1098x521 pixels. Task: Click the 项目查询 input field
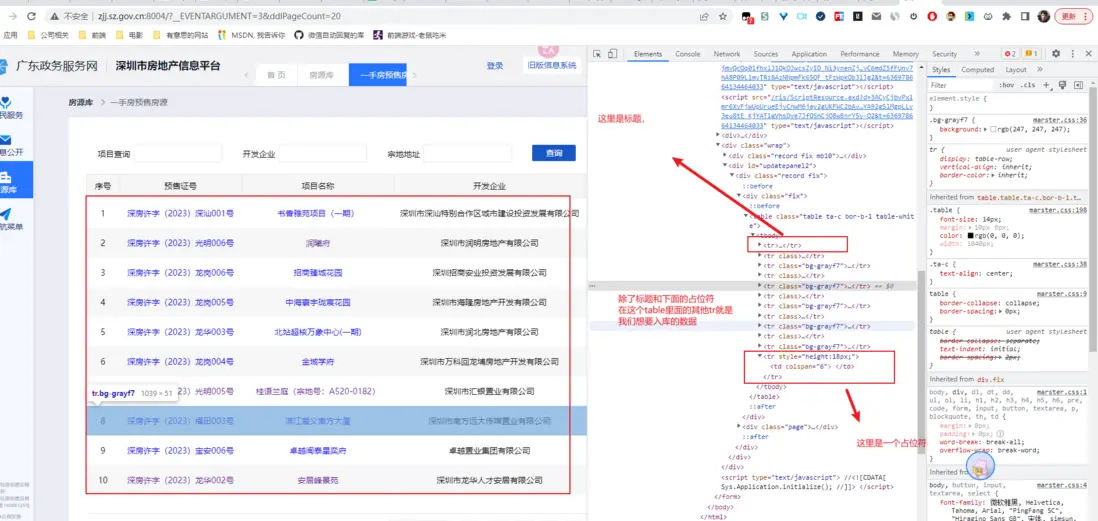click(x=178, y=153)
